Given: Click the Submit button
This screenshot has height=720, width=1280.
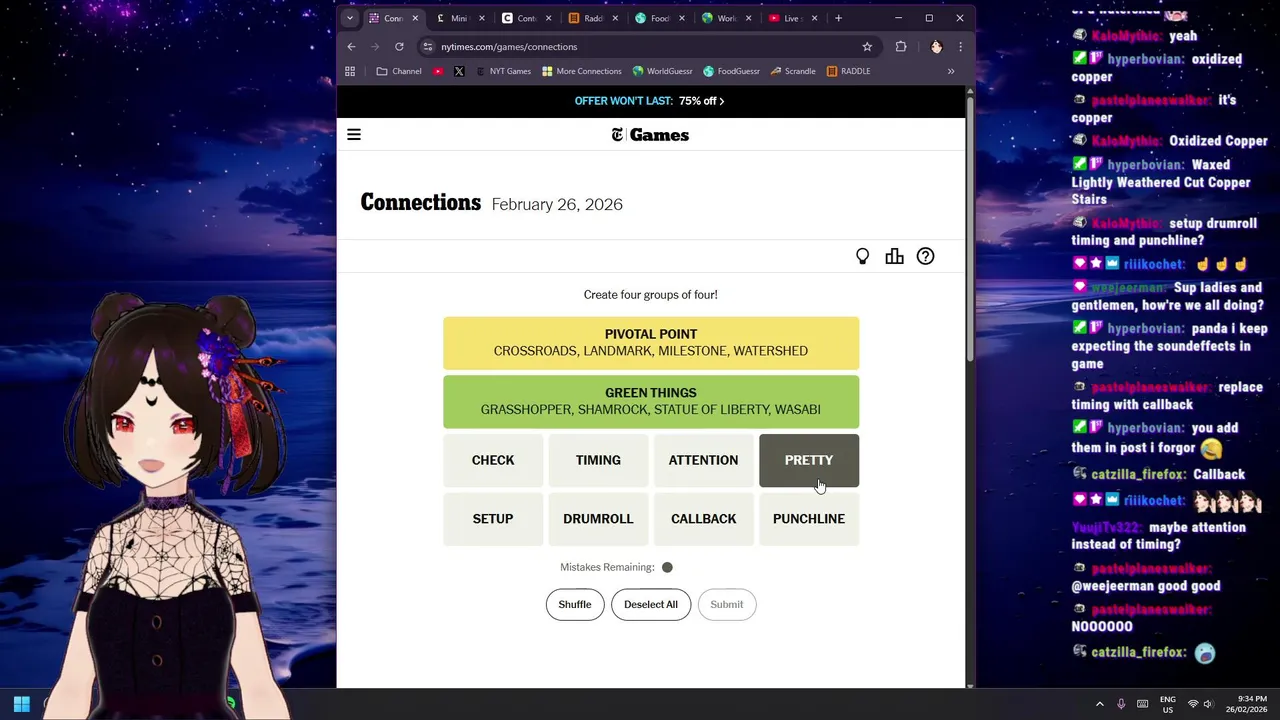Looking at the screenshot, I should tap(727, 604).
